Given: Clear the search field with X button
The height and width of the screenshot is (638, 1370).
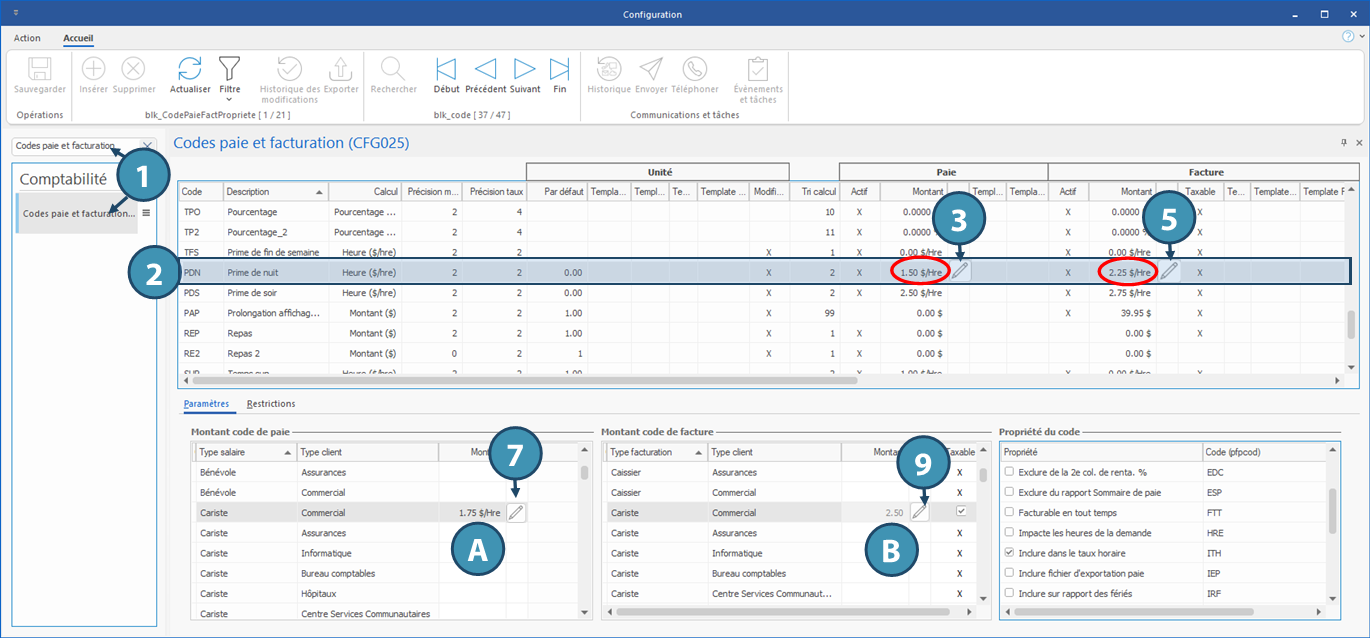Looking at the screenshot, I should click(x=148, y=146).
